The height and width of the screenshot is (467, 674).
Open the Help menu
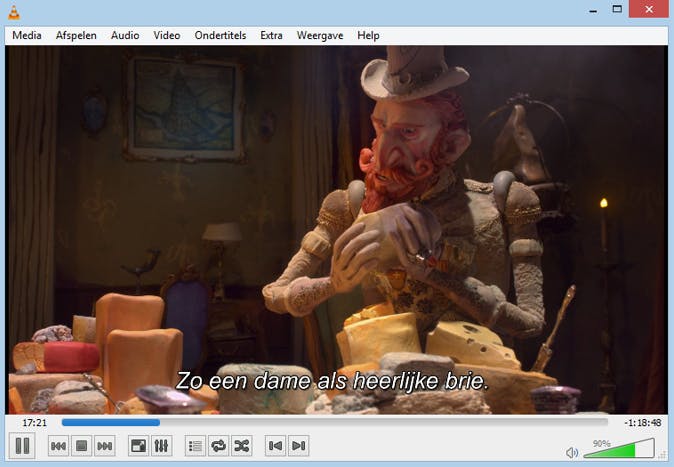coord(368,35)
